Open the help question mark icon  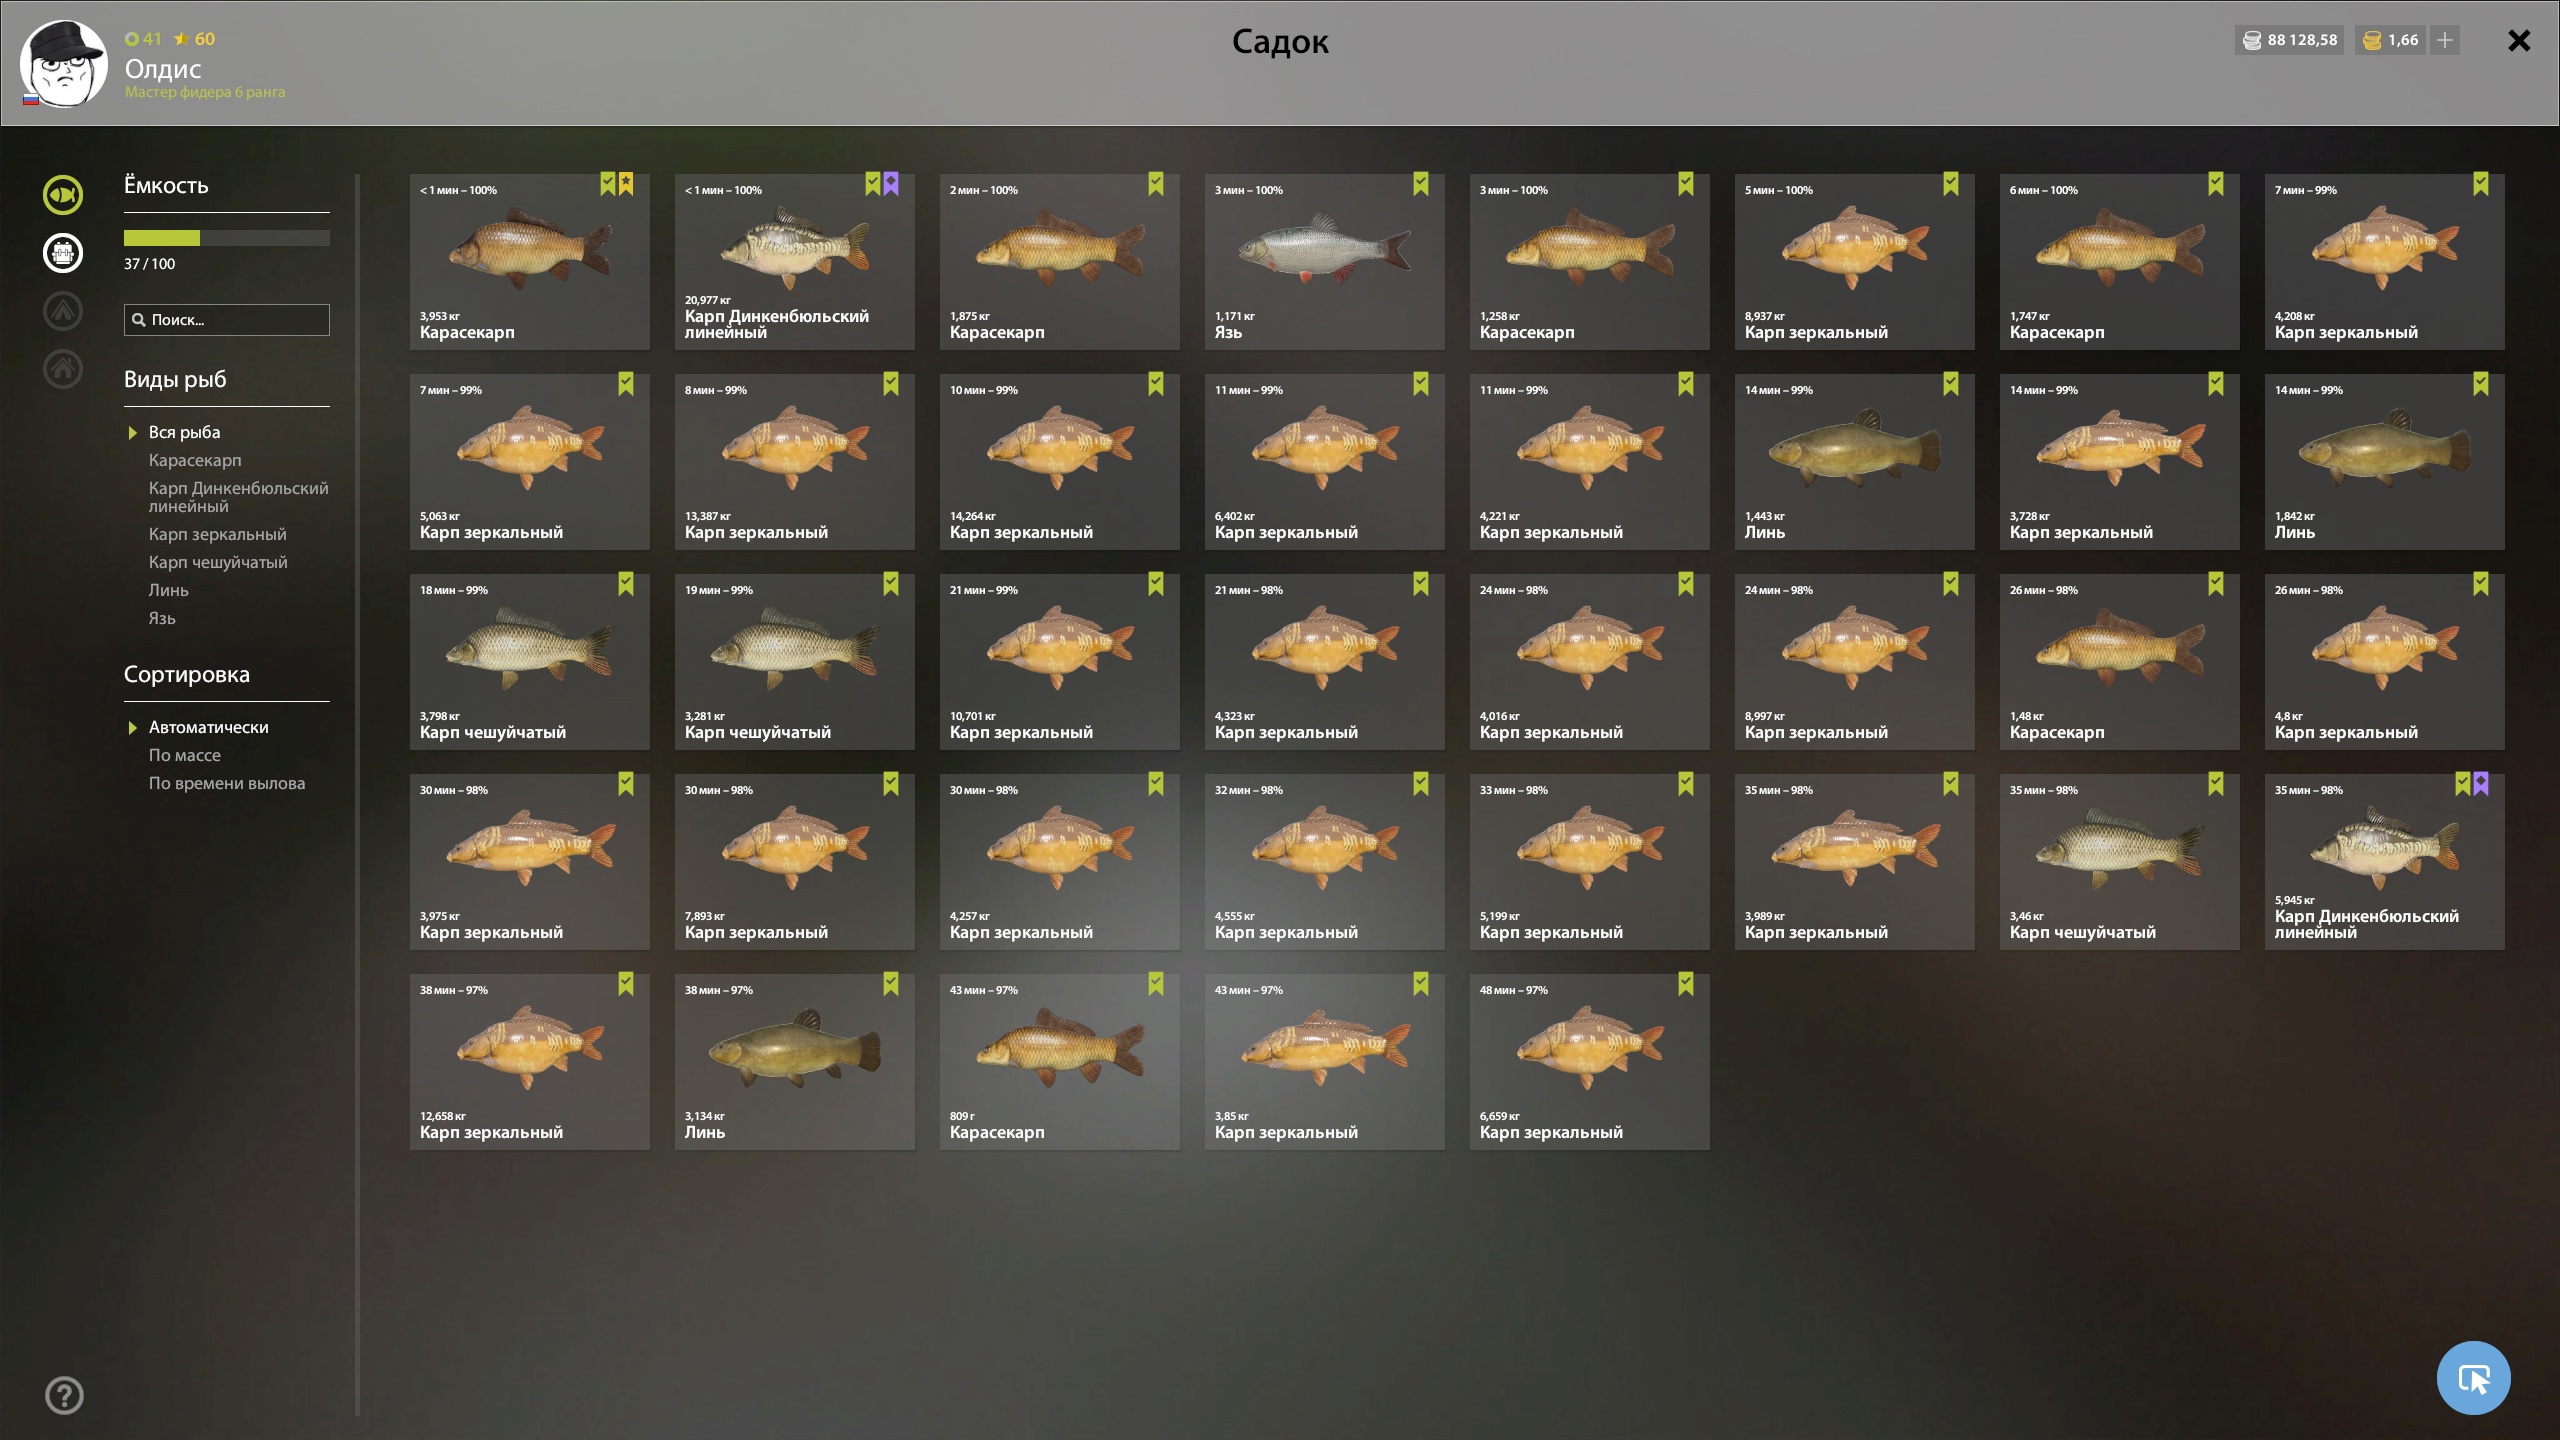[x=65, y=1395]
